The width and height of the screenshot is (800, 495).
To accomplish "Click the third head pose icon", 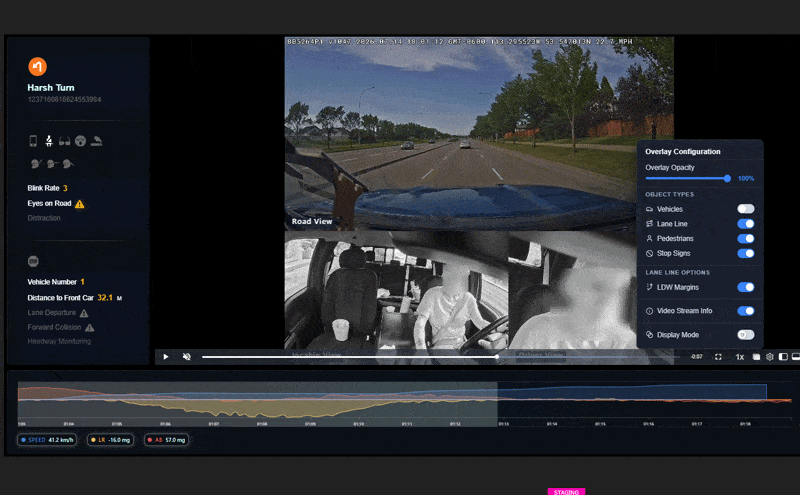I will click(68, 164).
